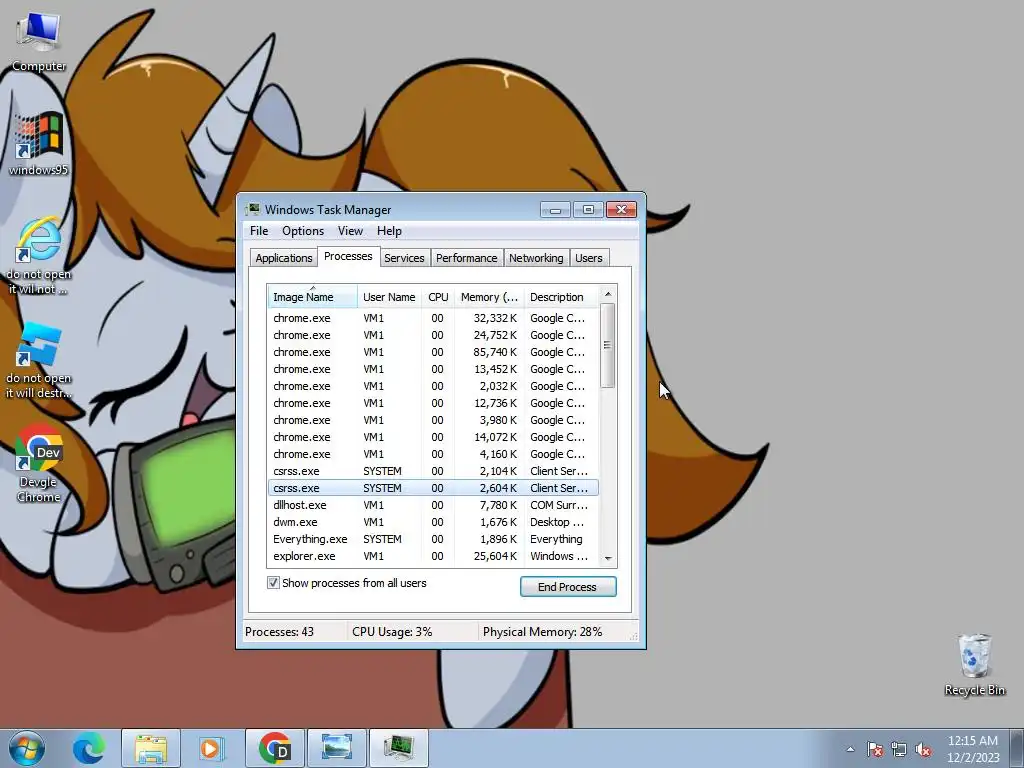Select the Internet Explorer 'do not open' shortcut

pos(39,255)
